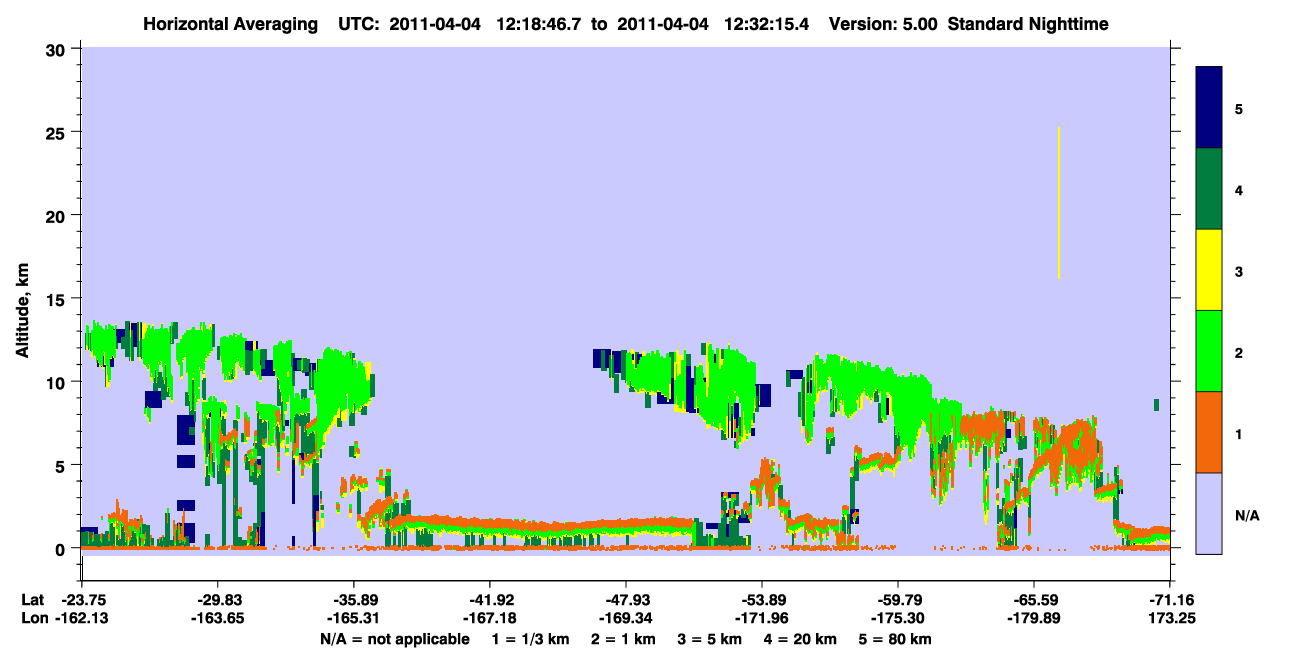Viewport: 1300px width, 667px height.
Task: Click the longitude value -162.13
Action: (x=82, y=619)
